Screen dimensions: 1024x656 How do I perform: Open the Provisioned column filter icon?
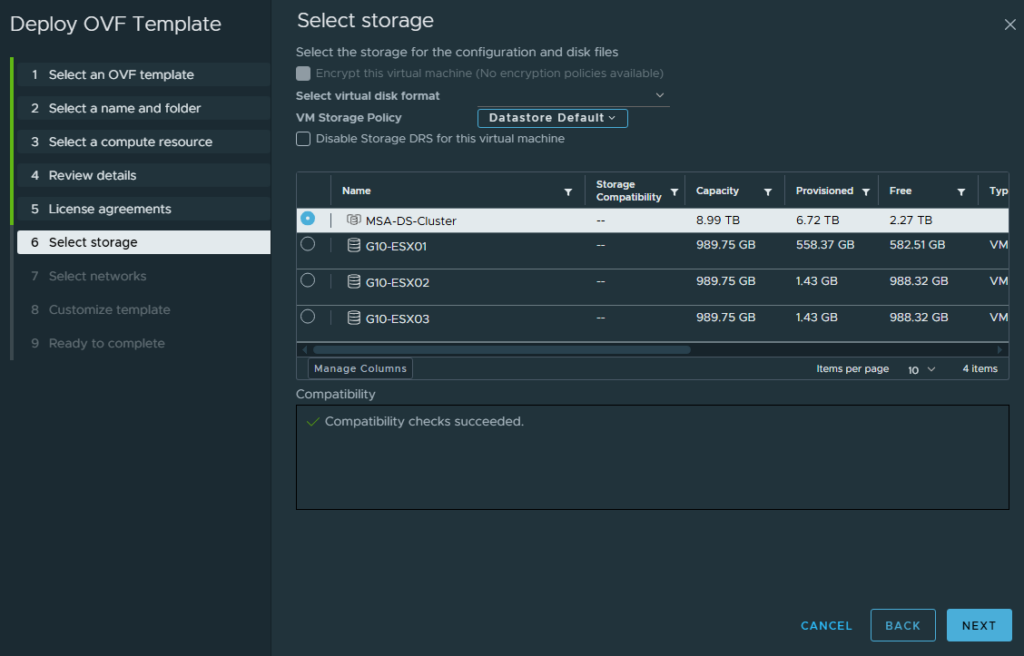[x=866, y=192]
